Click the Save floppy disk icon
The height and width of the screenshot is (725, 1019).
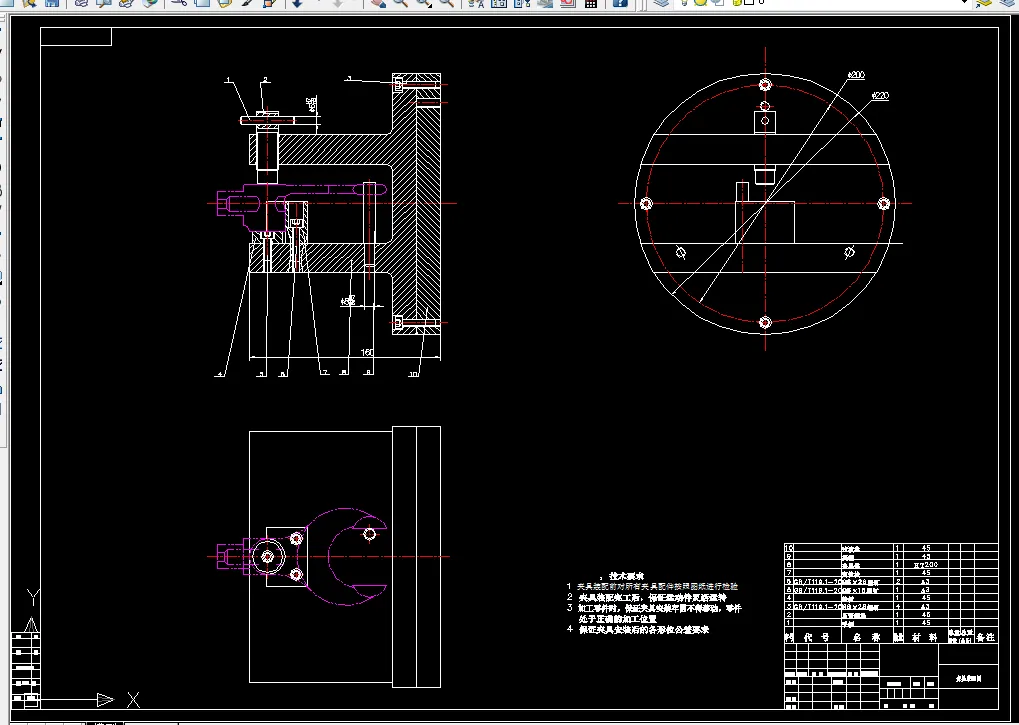[x=50, y=3]
